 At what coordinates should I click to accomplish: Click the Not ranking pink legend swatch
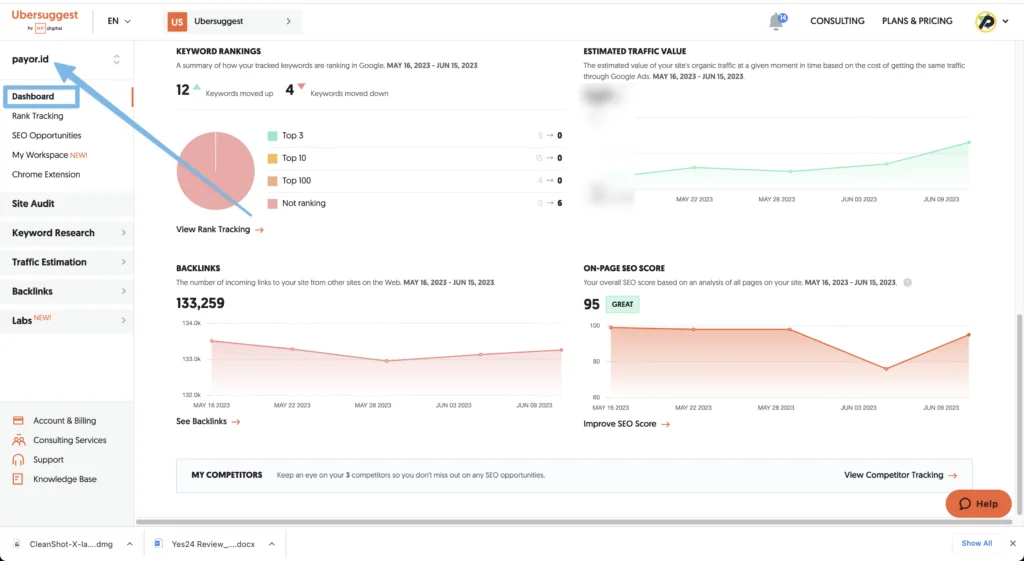pos(272,204)
